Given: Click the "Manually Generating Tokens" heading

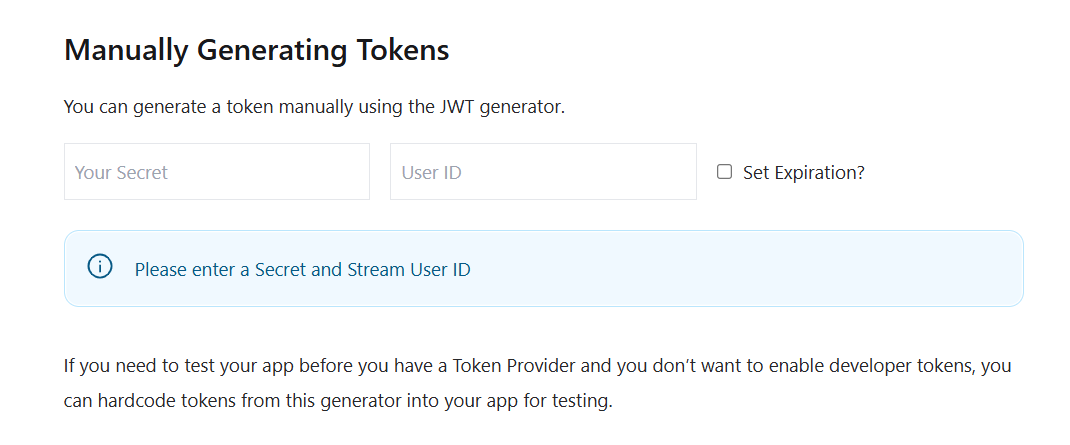Looking at the screenshot, I should pyautogui.click(x=256, y=50).
